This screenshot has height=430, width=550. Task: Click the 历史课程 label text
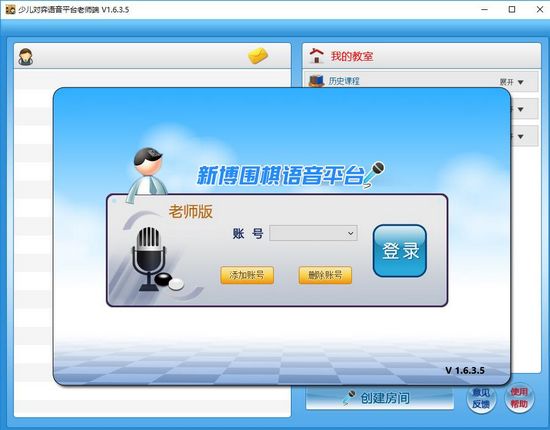pyautogui.click(x=344, y=81)
